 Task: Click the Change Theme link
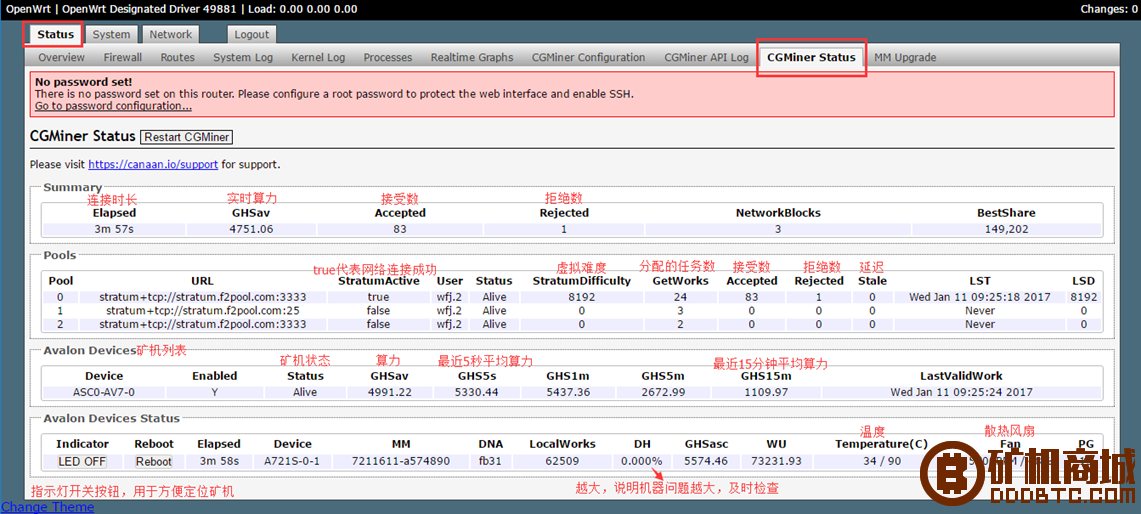47,507
